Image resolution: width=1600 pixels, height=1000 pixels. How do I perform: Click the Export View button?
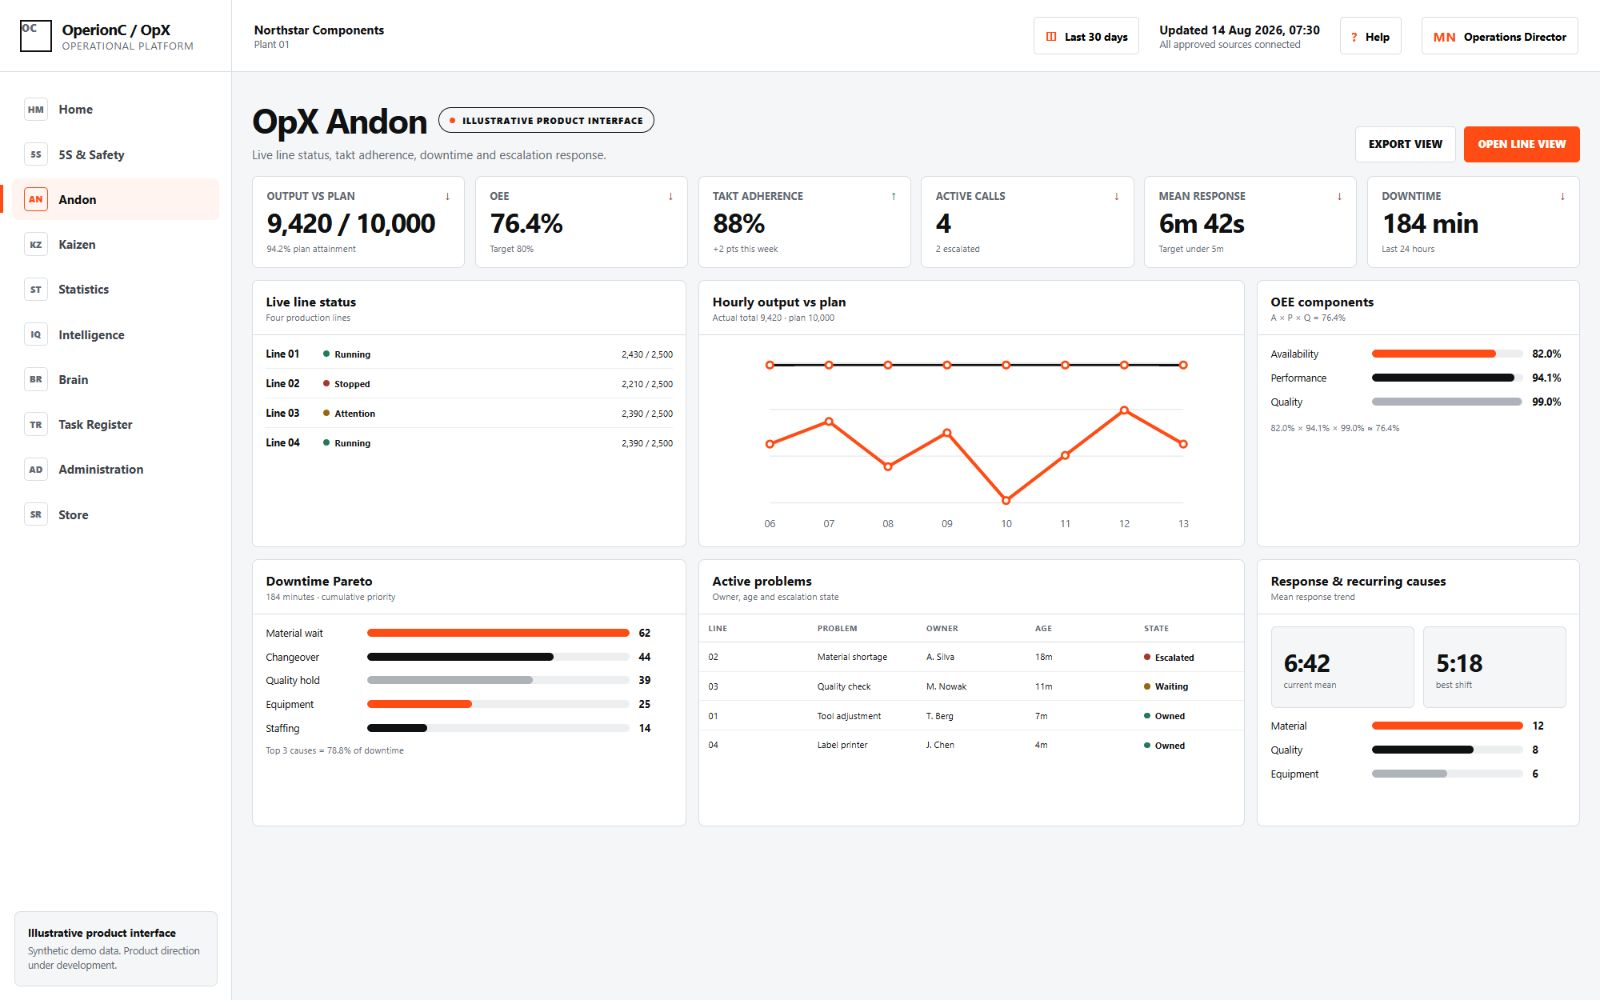click(x=1405, y=144)
